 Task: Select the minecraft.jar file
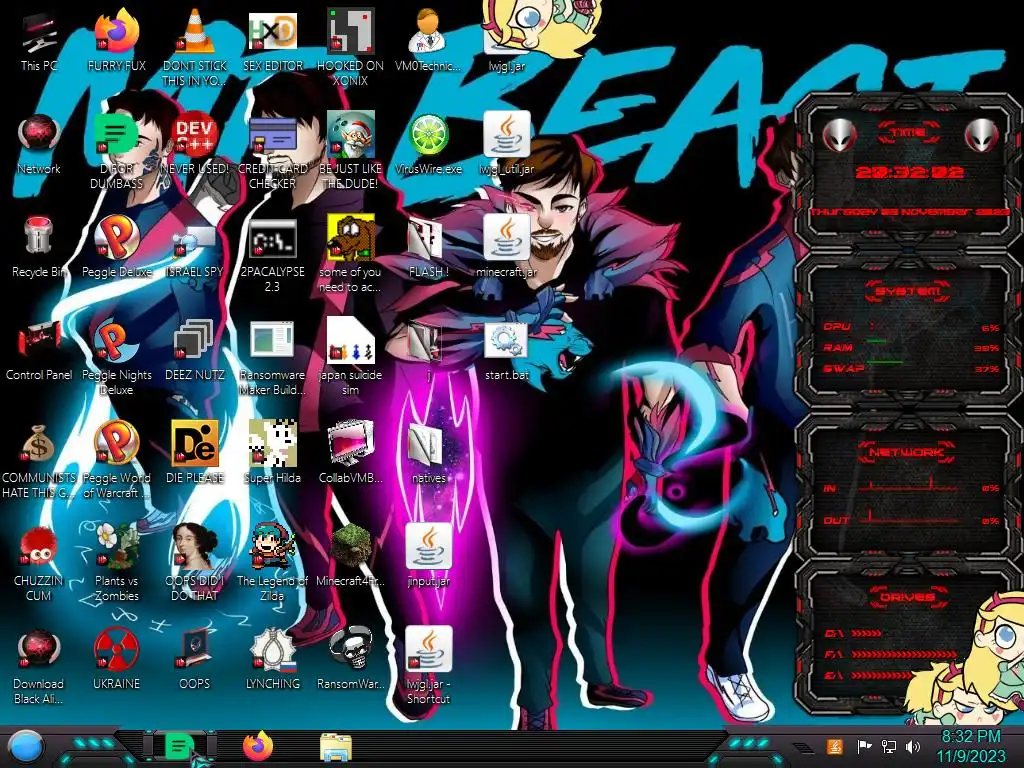(507, 247)
